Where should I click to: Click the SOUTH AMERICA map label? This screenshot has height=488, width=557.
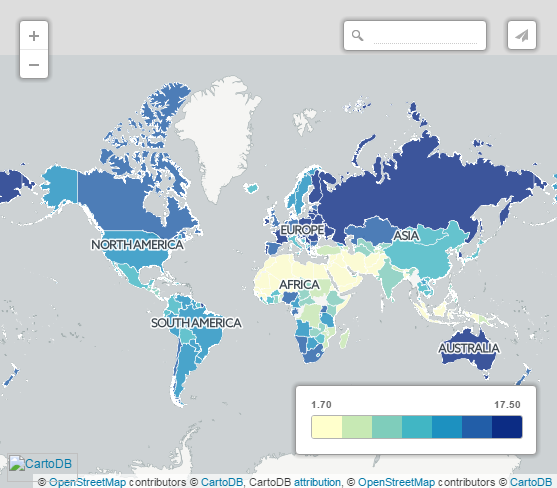coord(196,322)
